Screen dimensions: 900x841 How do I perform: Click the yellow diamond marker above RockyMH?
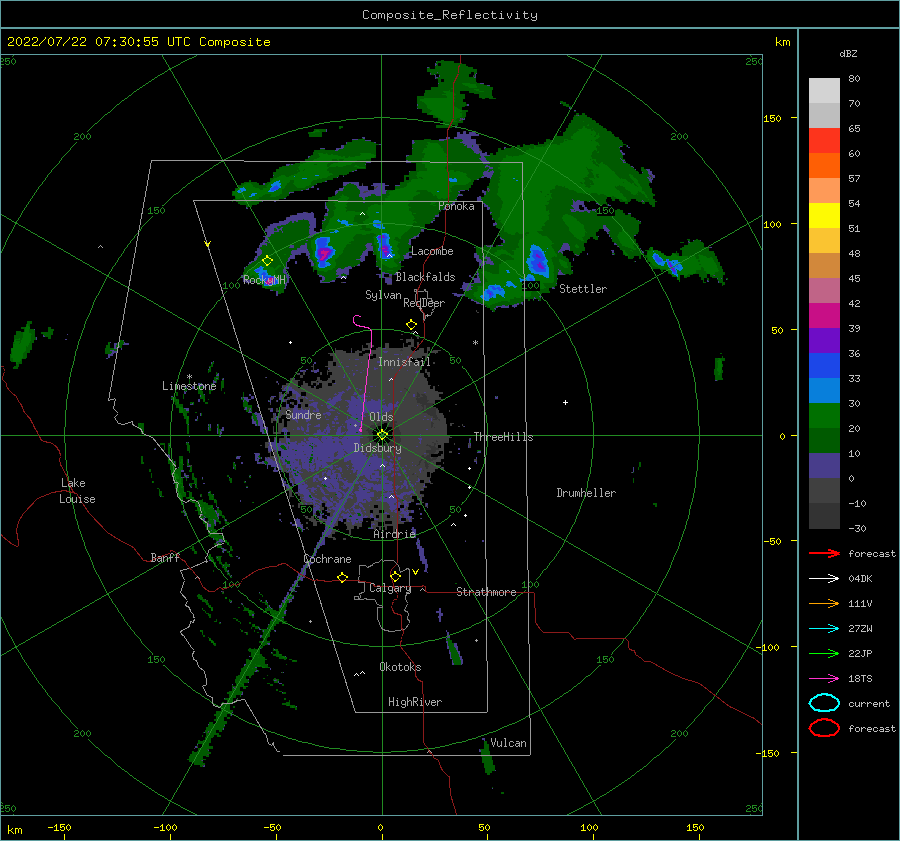click(267, 261)
